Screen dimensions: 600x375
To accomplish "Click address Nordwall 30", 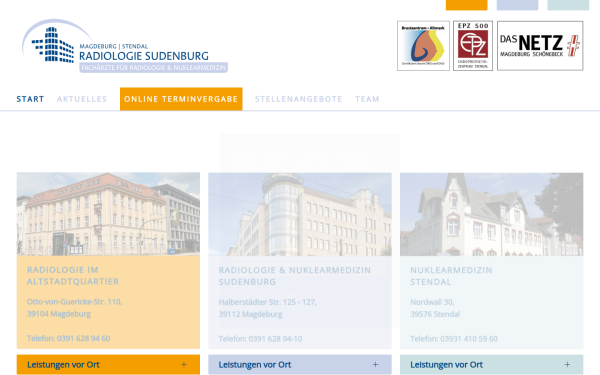I will 432,302.
